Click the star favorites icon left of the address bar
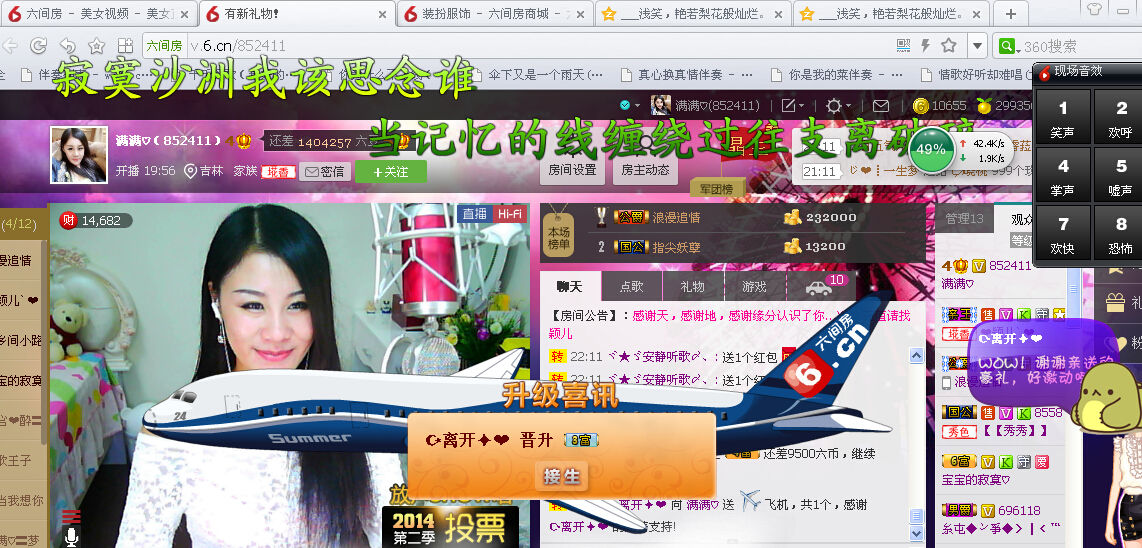 click(x=96, y=46)
